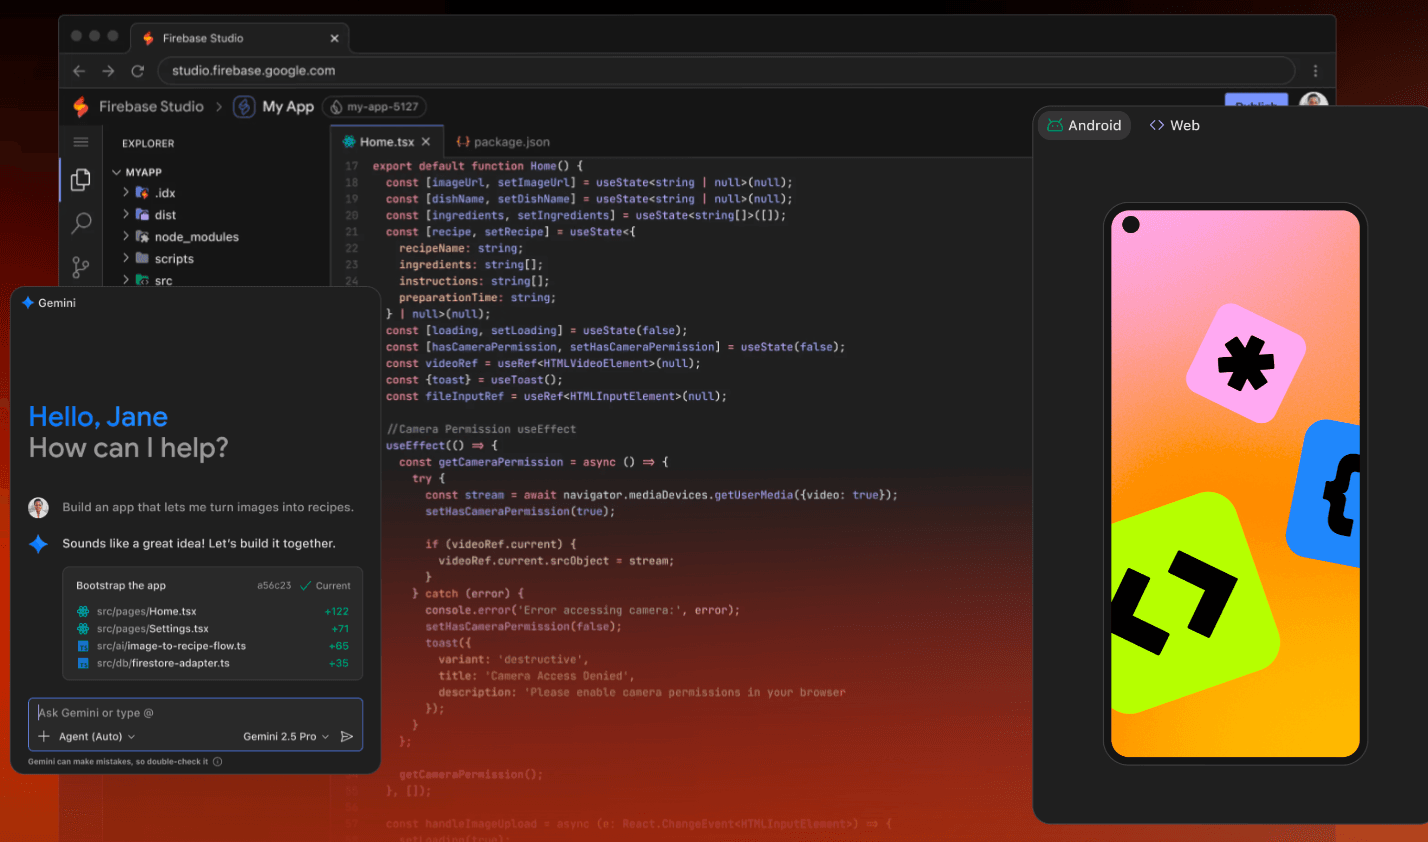
Task: Open the hamburger menu above the Explorer panel
Action: tap(80, 141)
